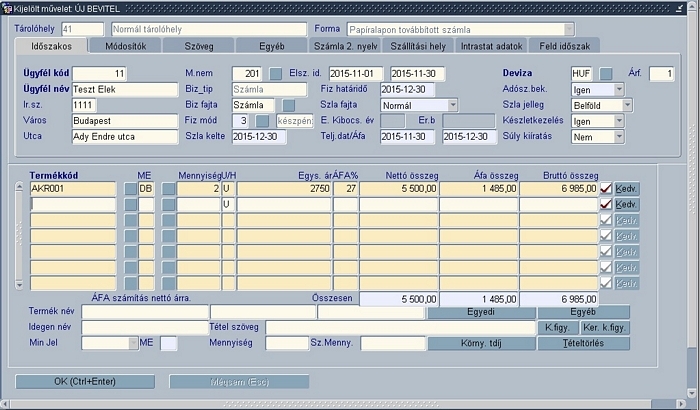Click the Mennyiség cell with 2
This screenshot has height=410, width=700.
pos(199,189)
